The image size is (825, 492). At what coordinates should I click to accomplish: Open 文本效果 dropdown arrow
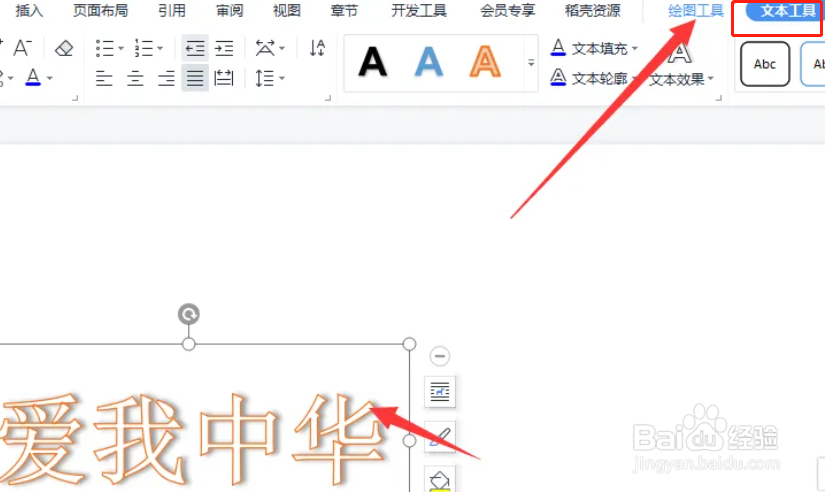pos(711,79)
